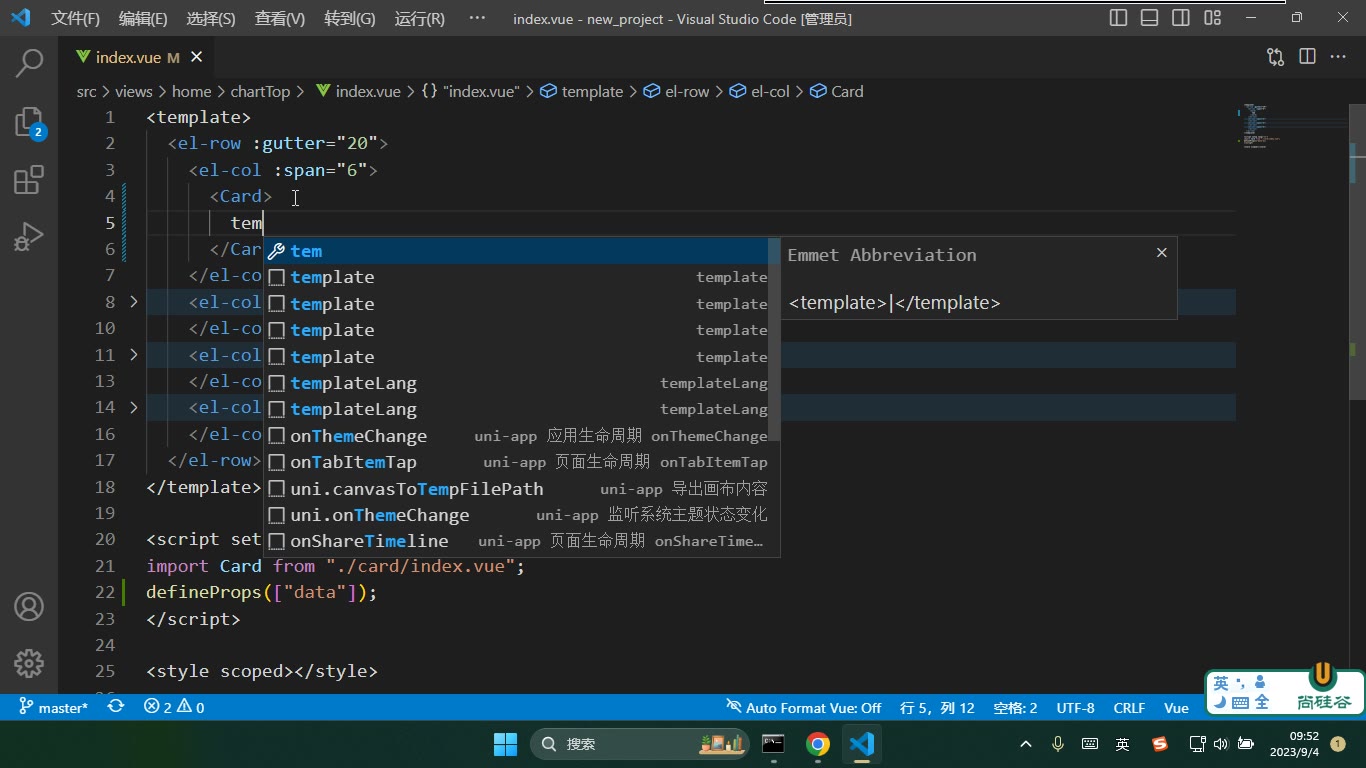Expand the folded el-col at line 8

pos(134,301)
